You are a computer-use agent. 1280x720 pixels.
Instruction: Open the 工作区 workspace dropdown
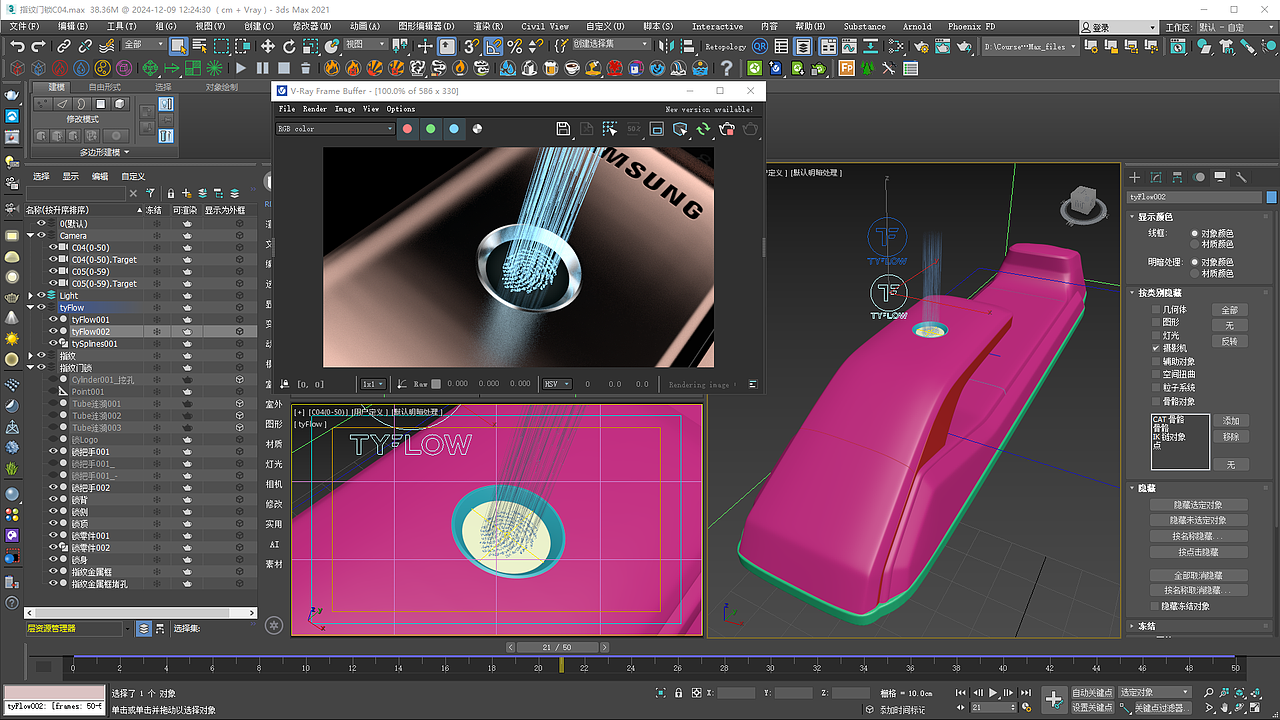point(1234,27)
